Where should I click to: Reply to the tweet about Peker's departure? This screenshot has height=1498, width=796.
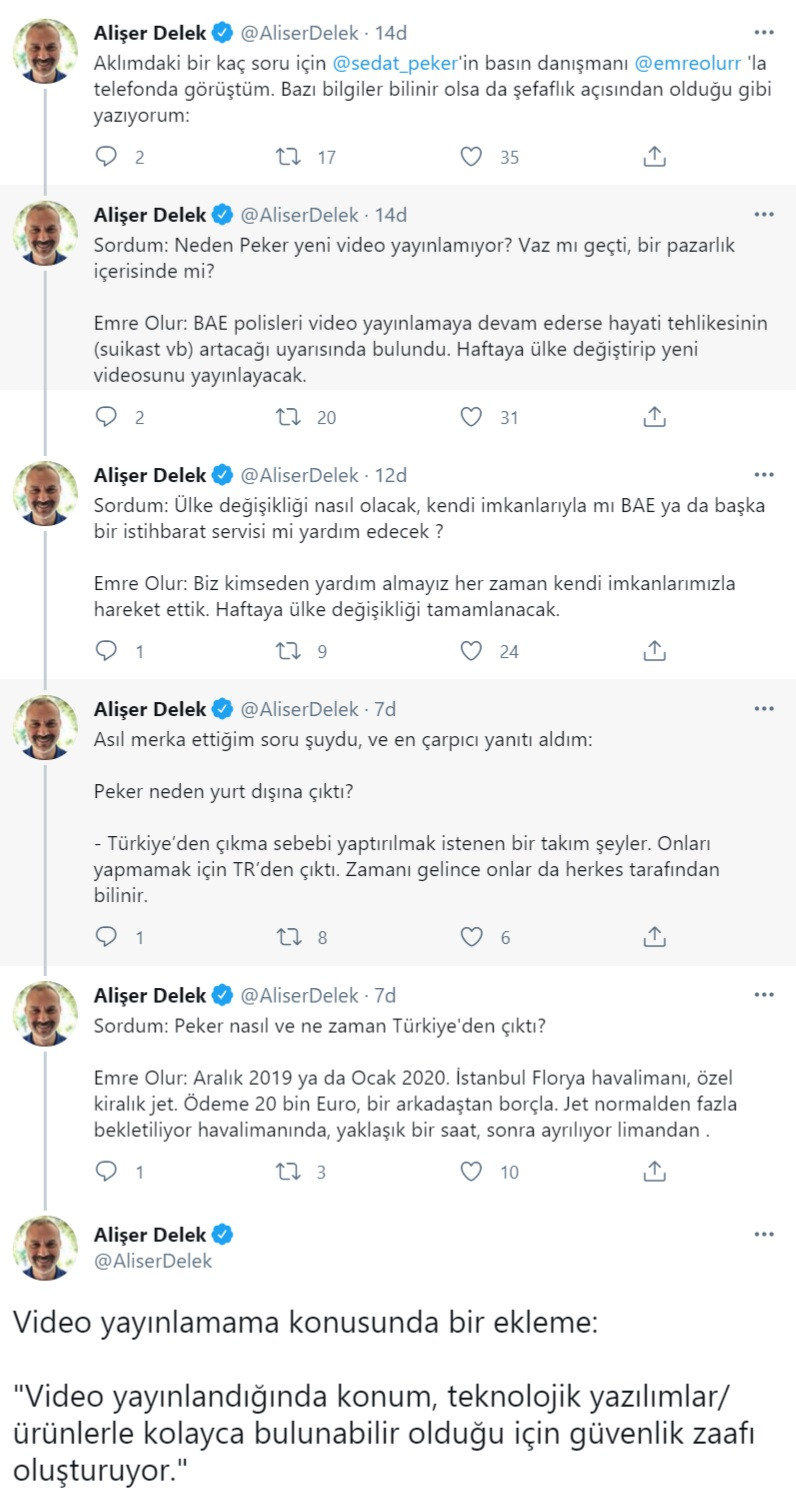[107, 937]
